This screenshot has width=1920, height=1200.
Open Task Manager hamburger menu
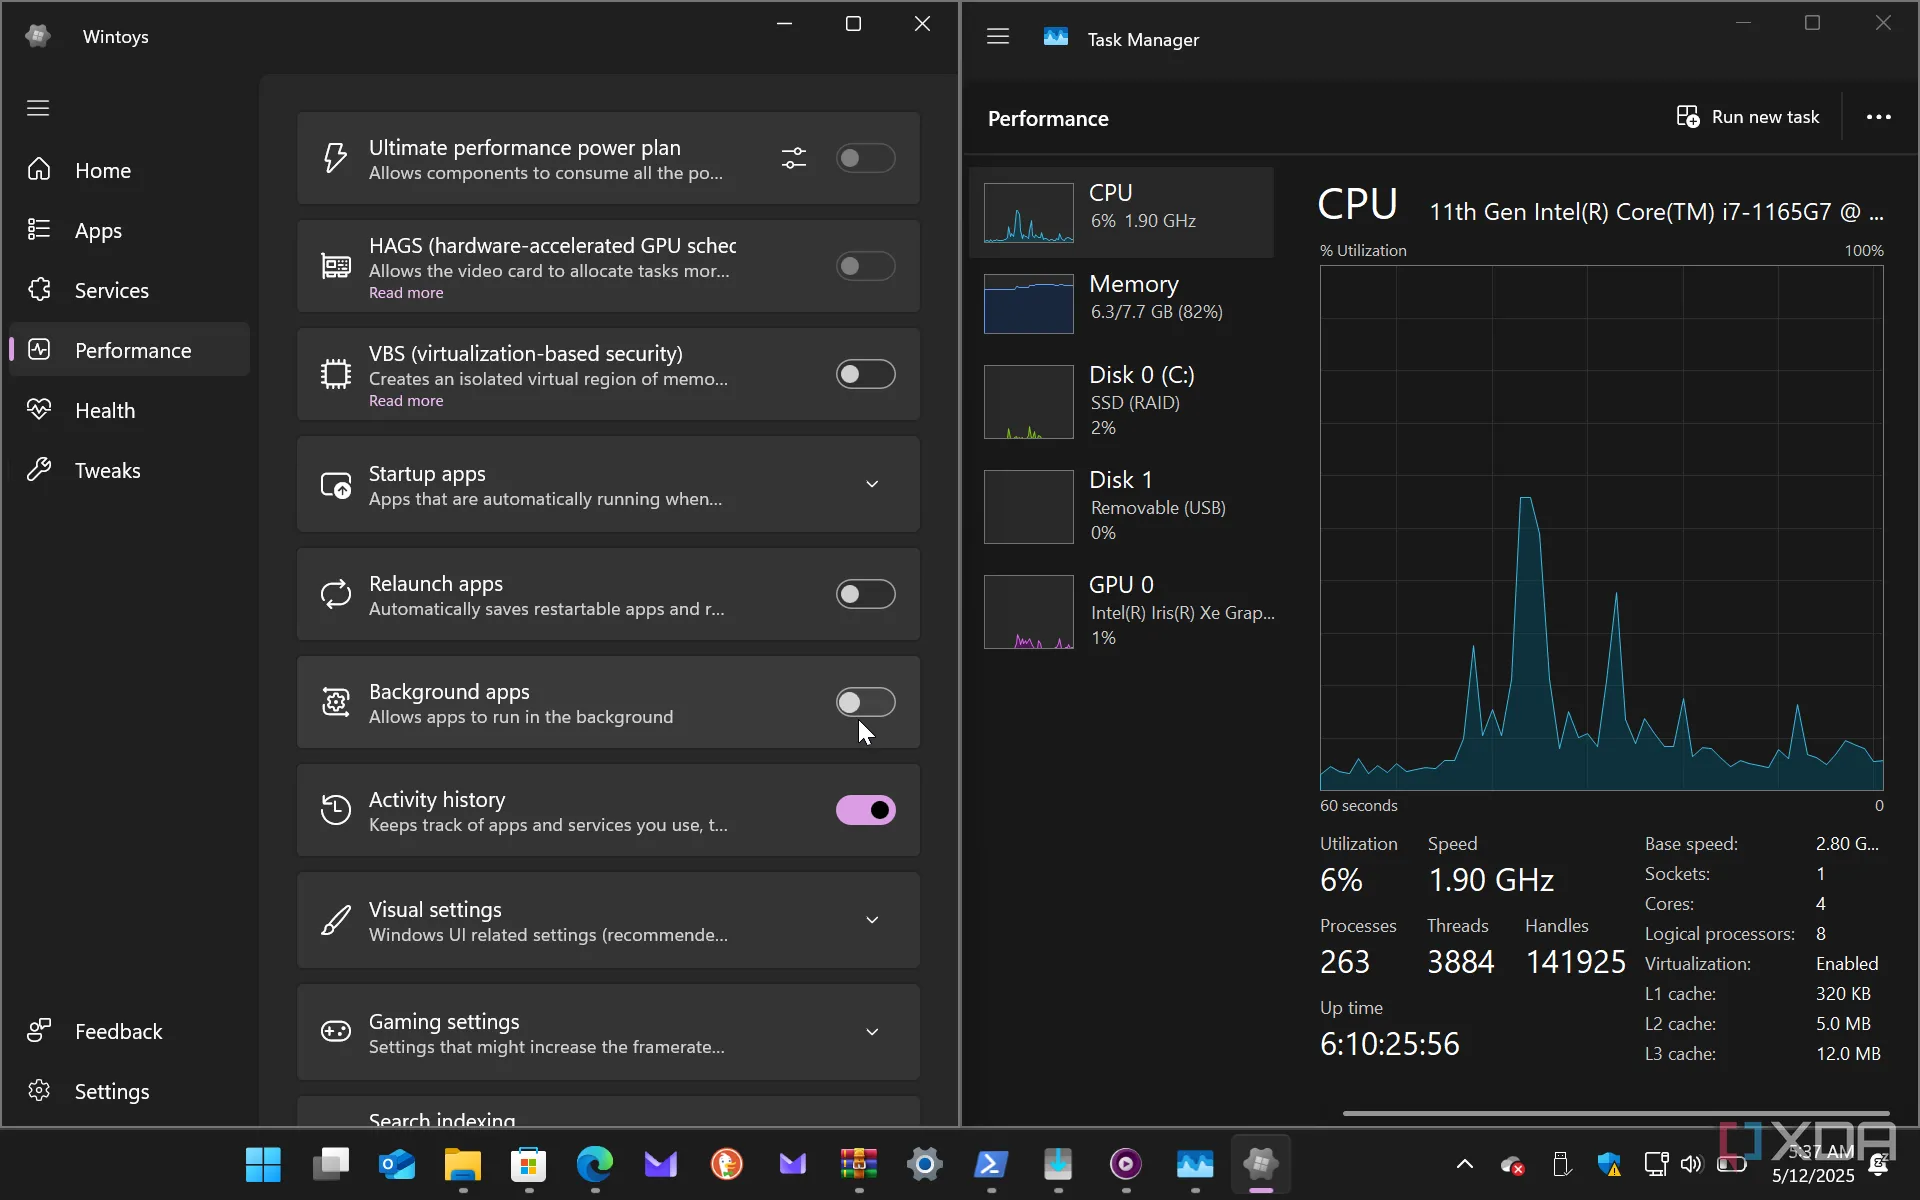[997, 37]
